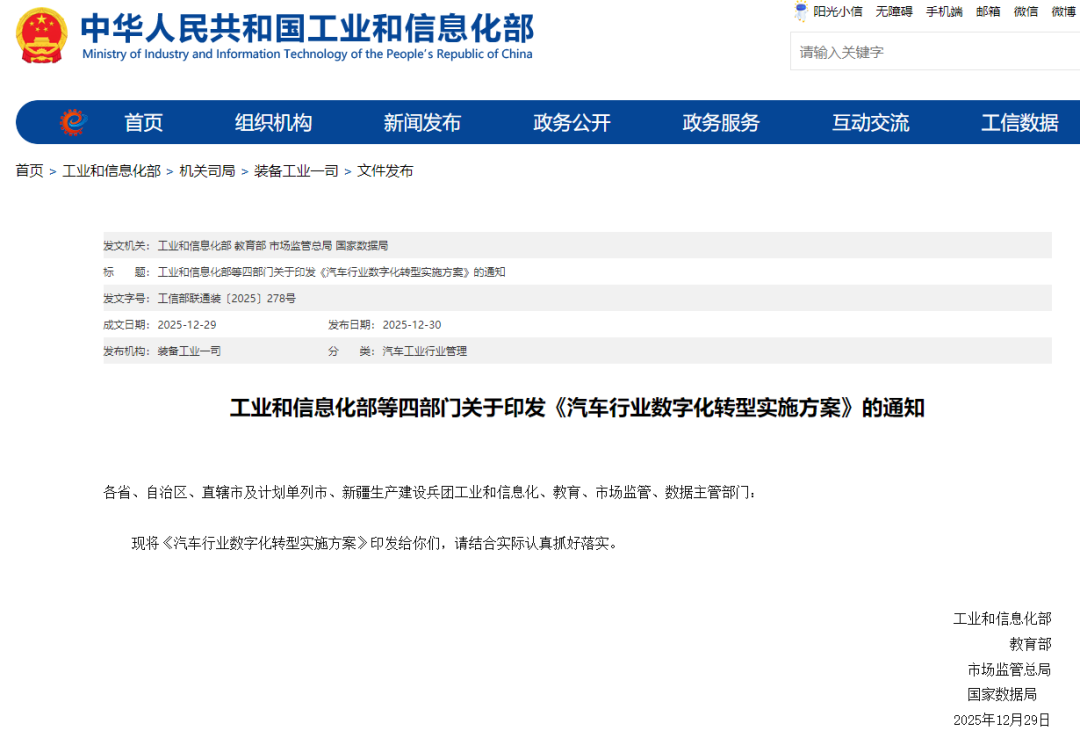Open the 微信 link at top
Screen dimensions: 1080x731
(x=1025, y=12)
